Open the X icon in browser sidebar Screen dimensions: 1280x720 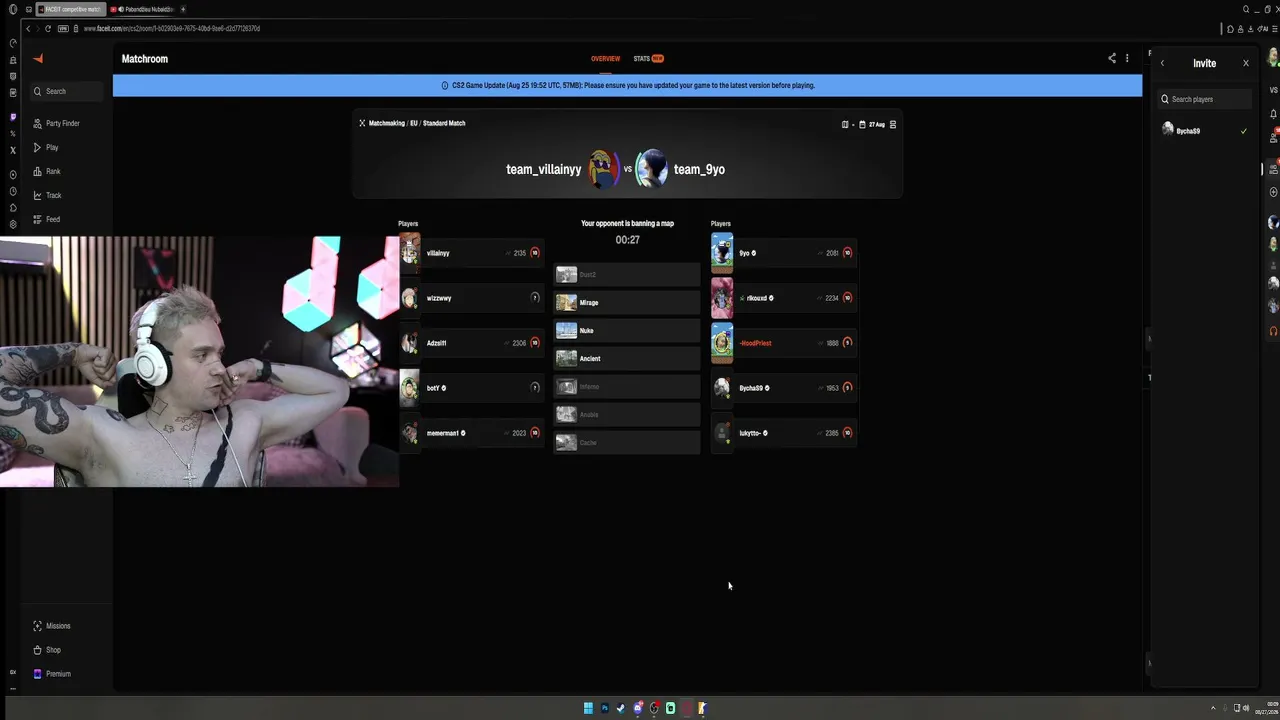pos(13,150)
